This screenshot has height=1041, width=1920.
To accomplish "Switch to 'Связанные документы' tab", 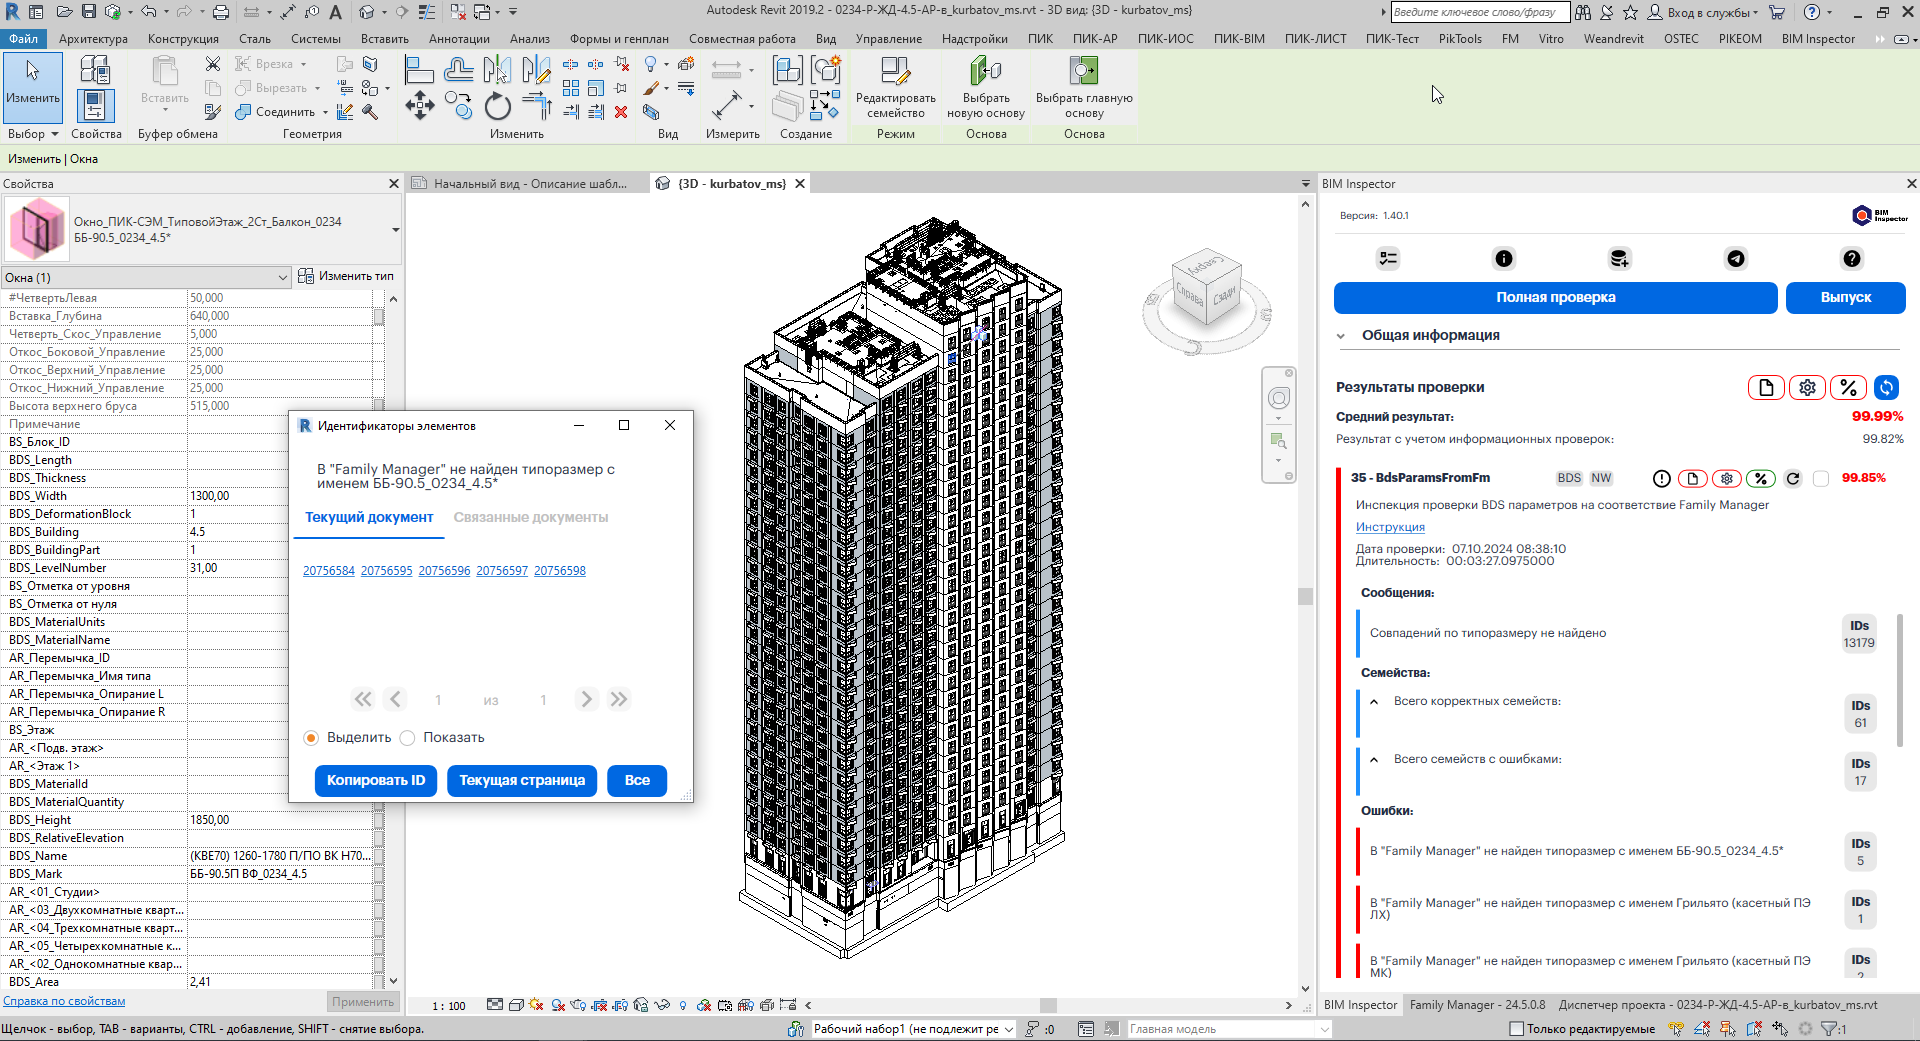I will tap(530, 518).
